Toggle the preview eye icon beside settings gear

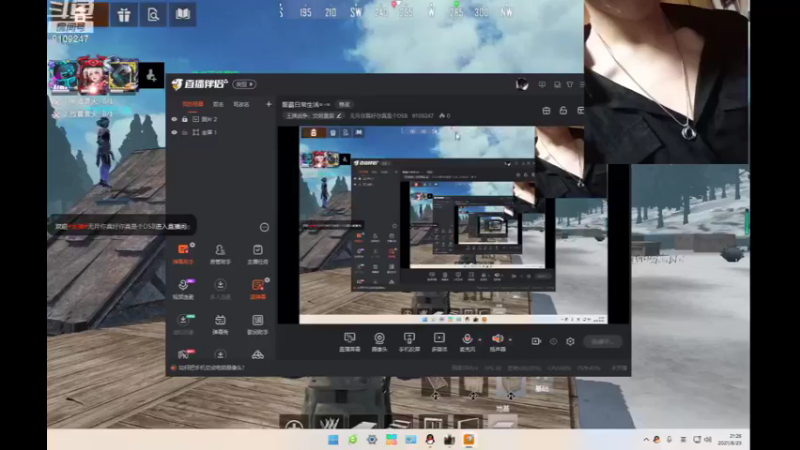tap(554, 341)
